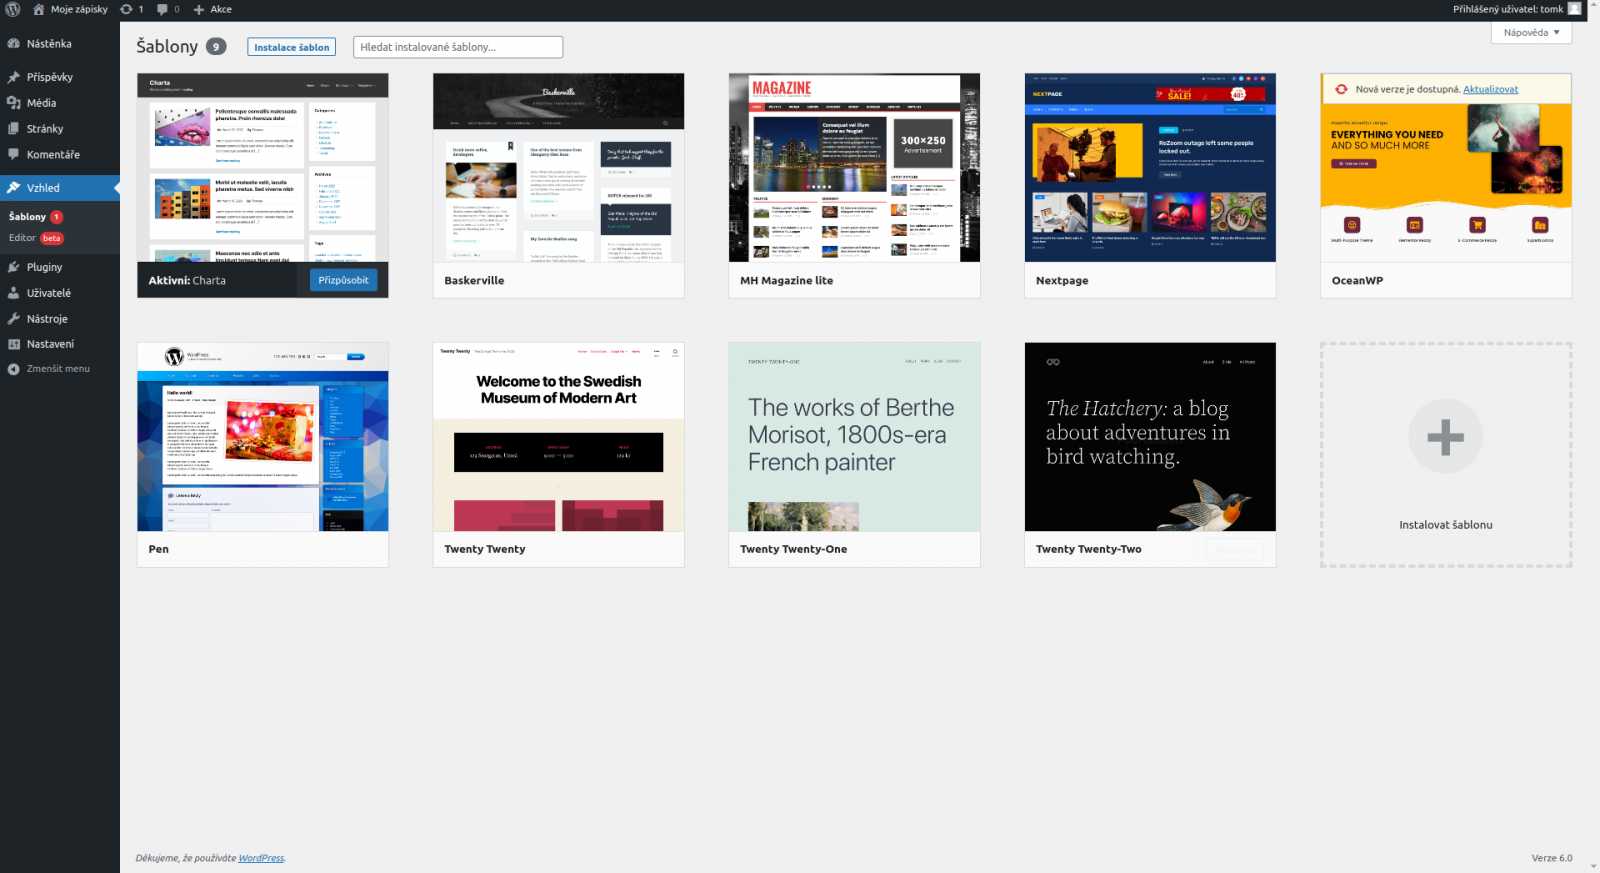Click the theme count badge 9
This screenshot has height=873, width=1600.
coord(216,46)
